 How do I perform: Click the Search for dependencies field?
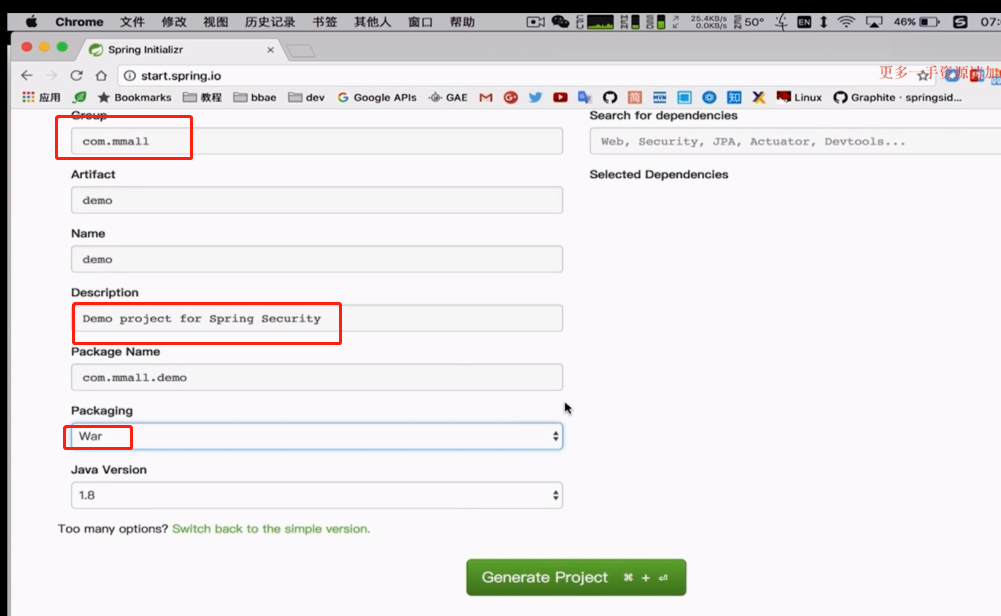coord(795,141)
